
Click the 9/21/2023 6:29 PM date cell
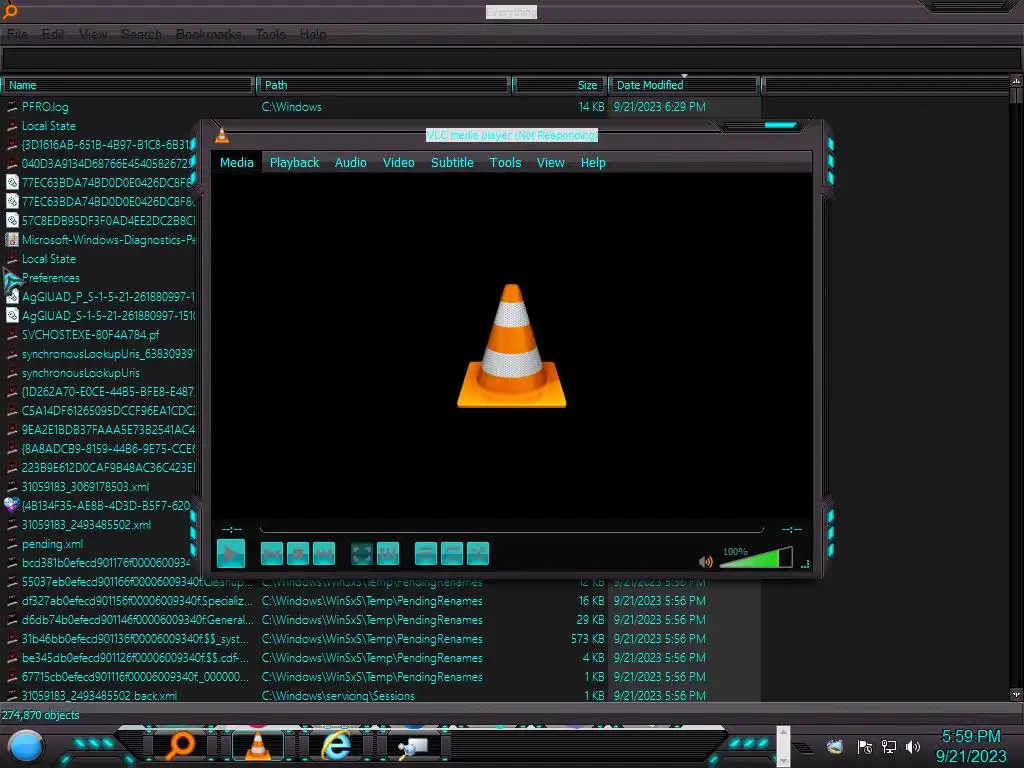coord(660,107)
